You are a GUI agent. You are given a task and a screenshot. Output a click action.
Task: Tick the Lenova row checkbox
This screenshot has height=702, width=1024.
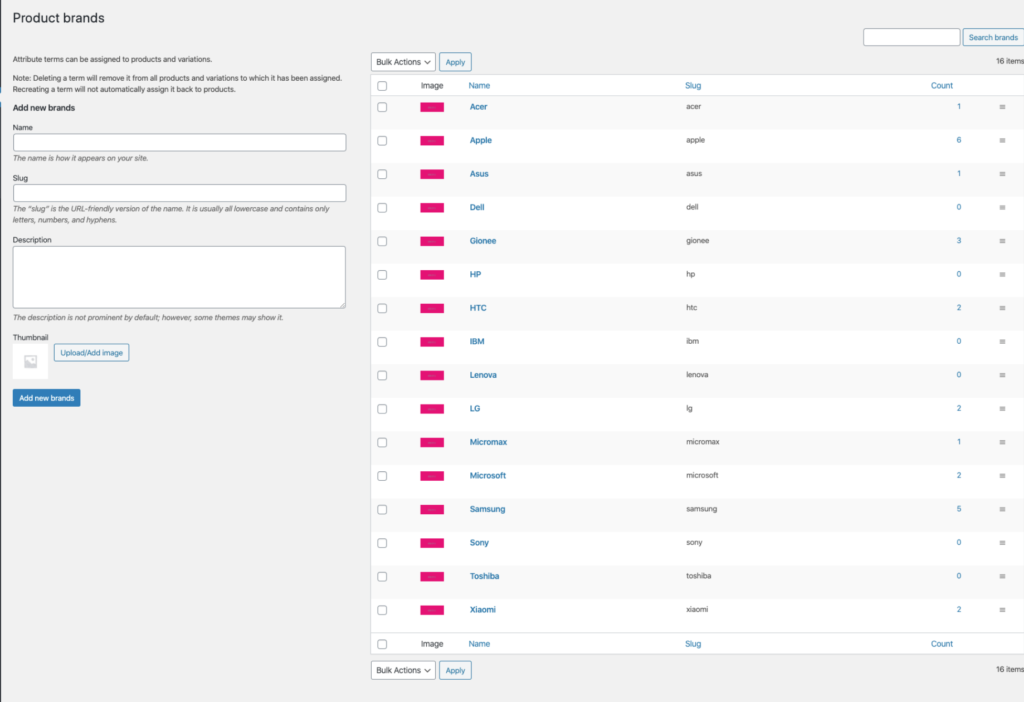382,375
